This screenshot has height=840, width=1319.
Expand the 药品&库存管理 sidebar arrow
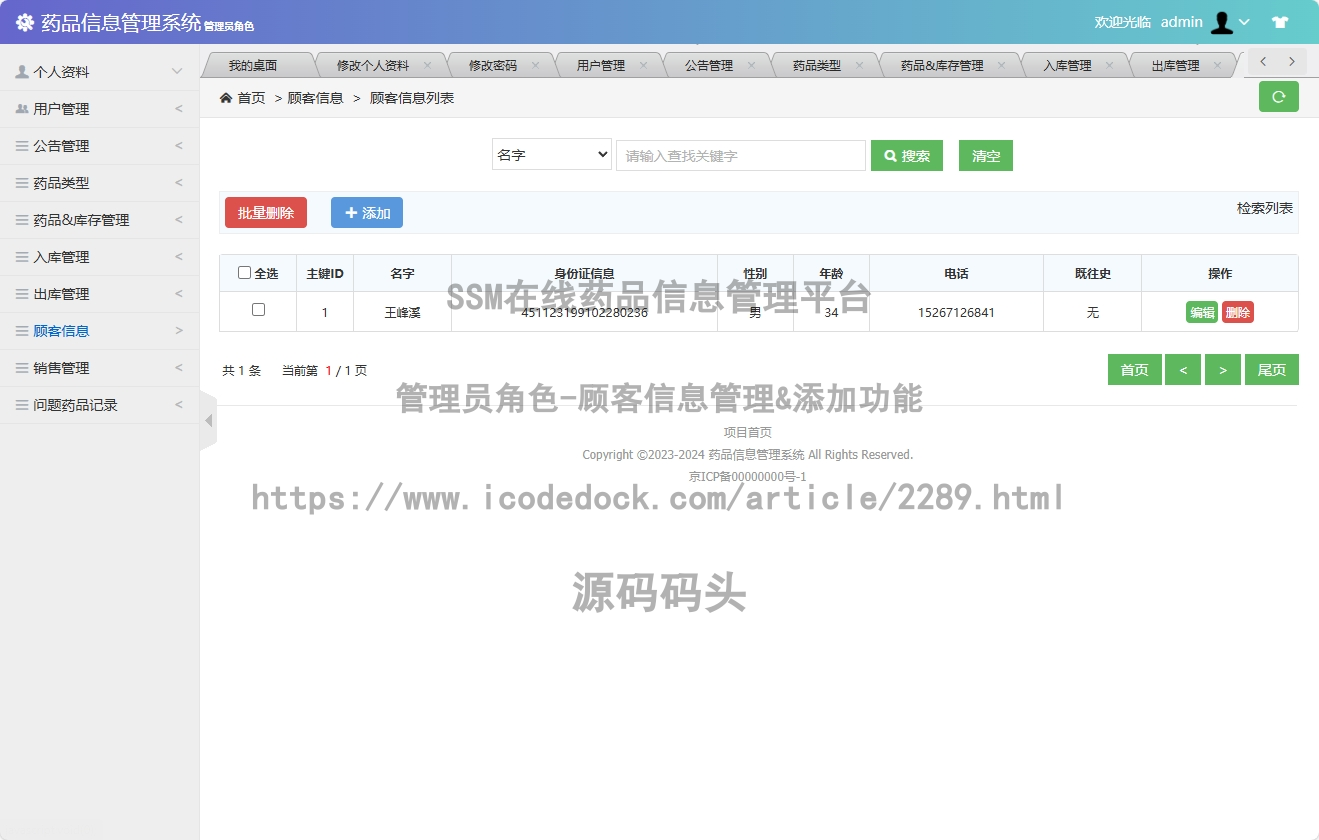[179, 220]
